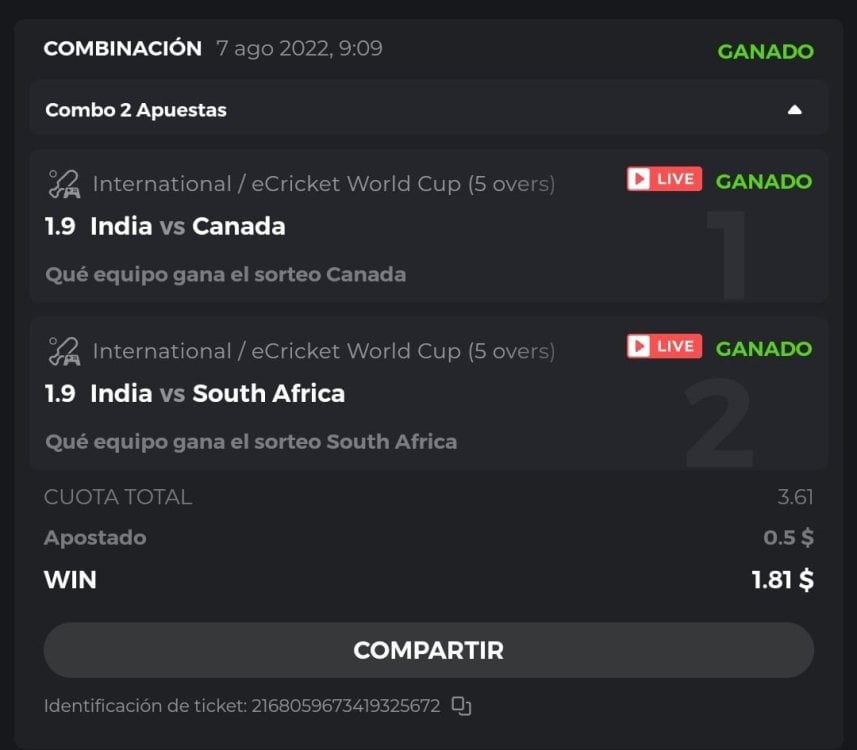Click the eCricket gamepad icon for India vs Canada
The height and width of the screenshot is (750, 857).
64,184
